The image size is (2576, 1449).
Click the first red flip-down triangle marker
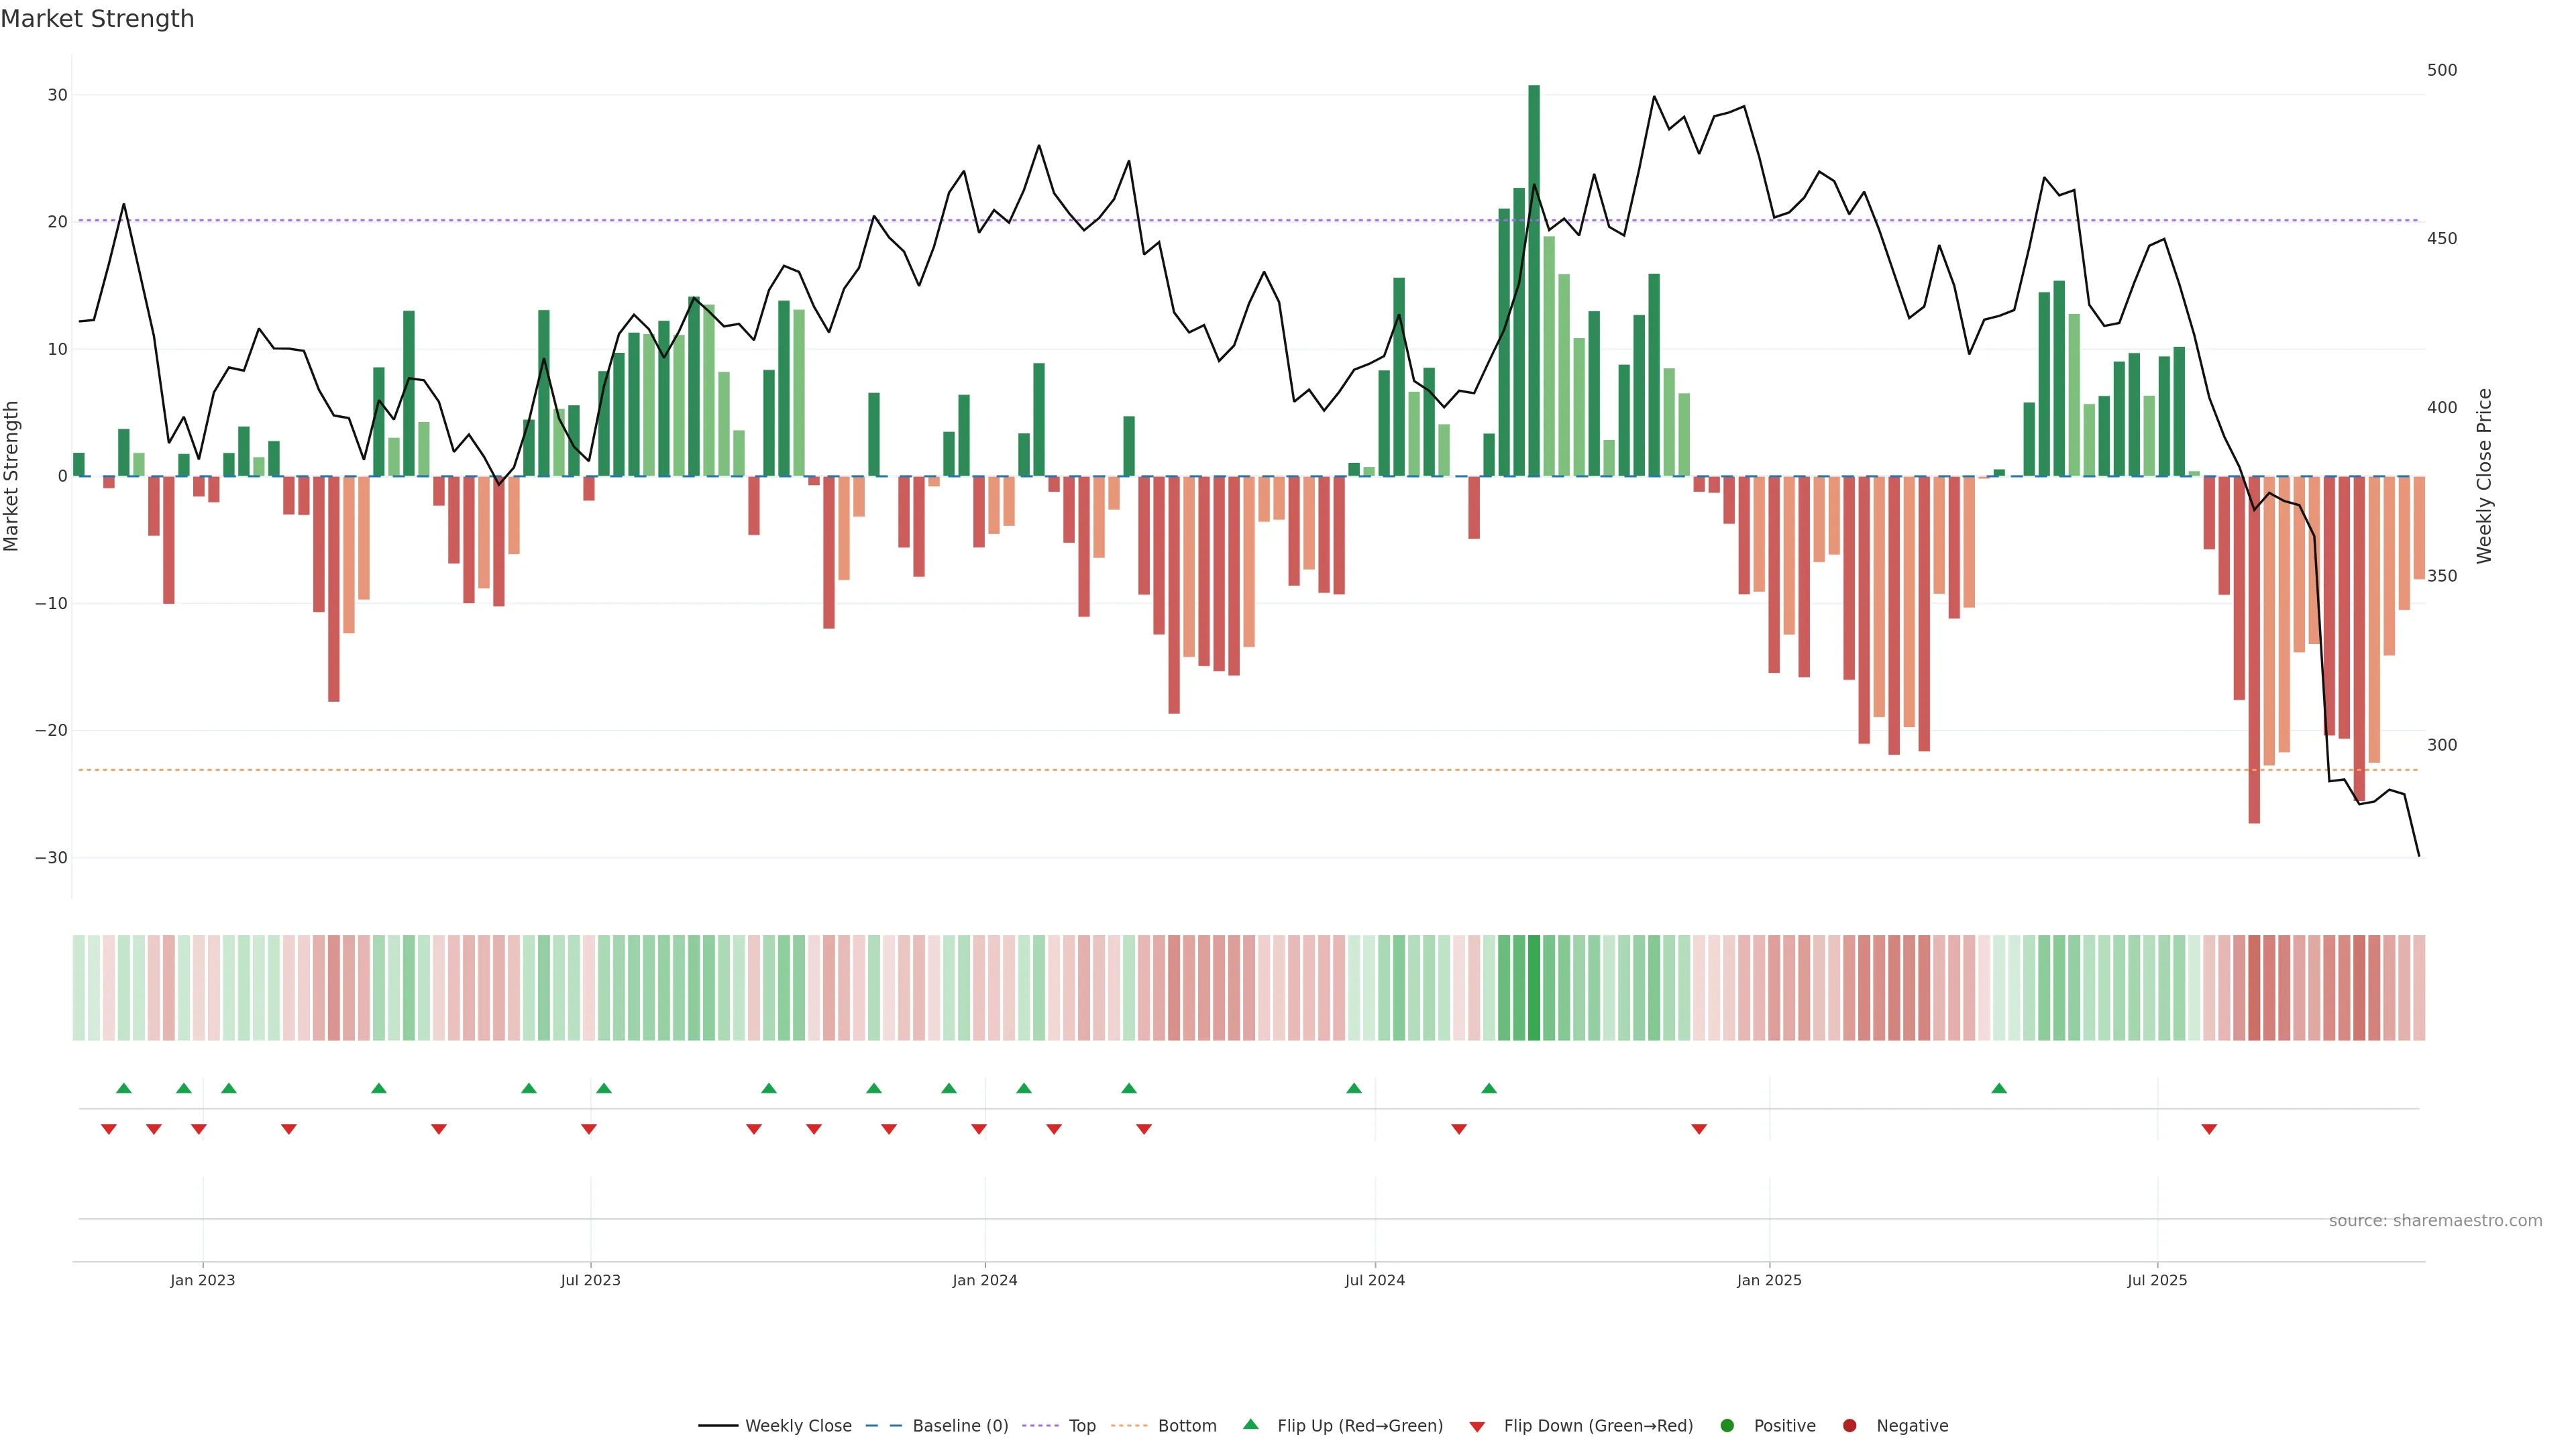[x=109, y=1129]
